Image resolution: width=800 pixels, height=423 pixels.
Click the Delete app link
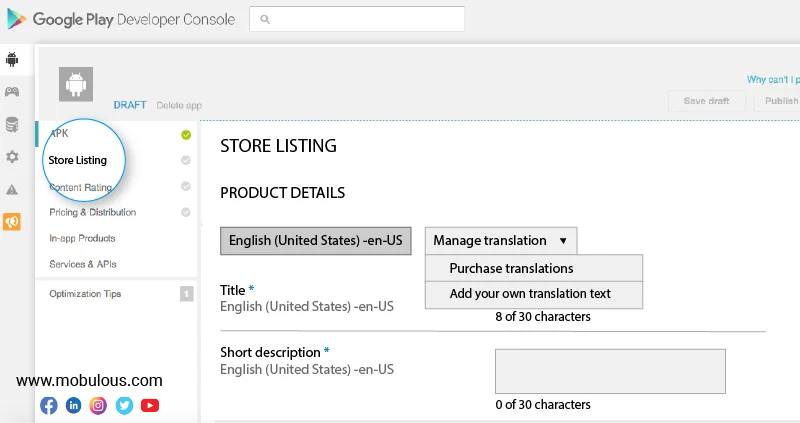[179, 105]
